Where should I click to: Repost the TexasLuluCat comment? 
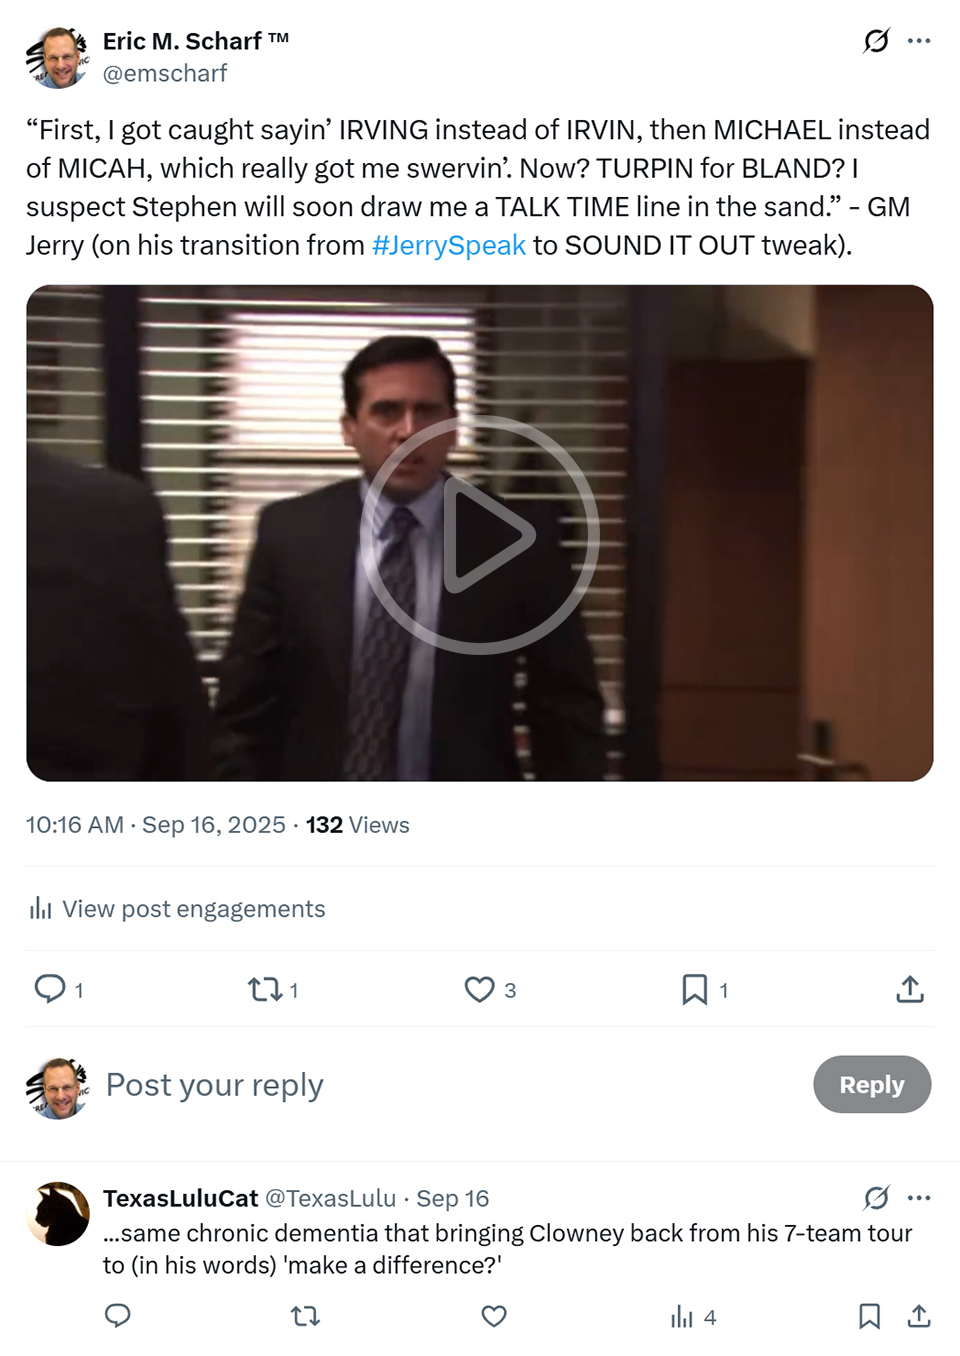305,1316
